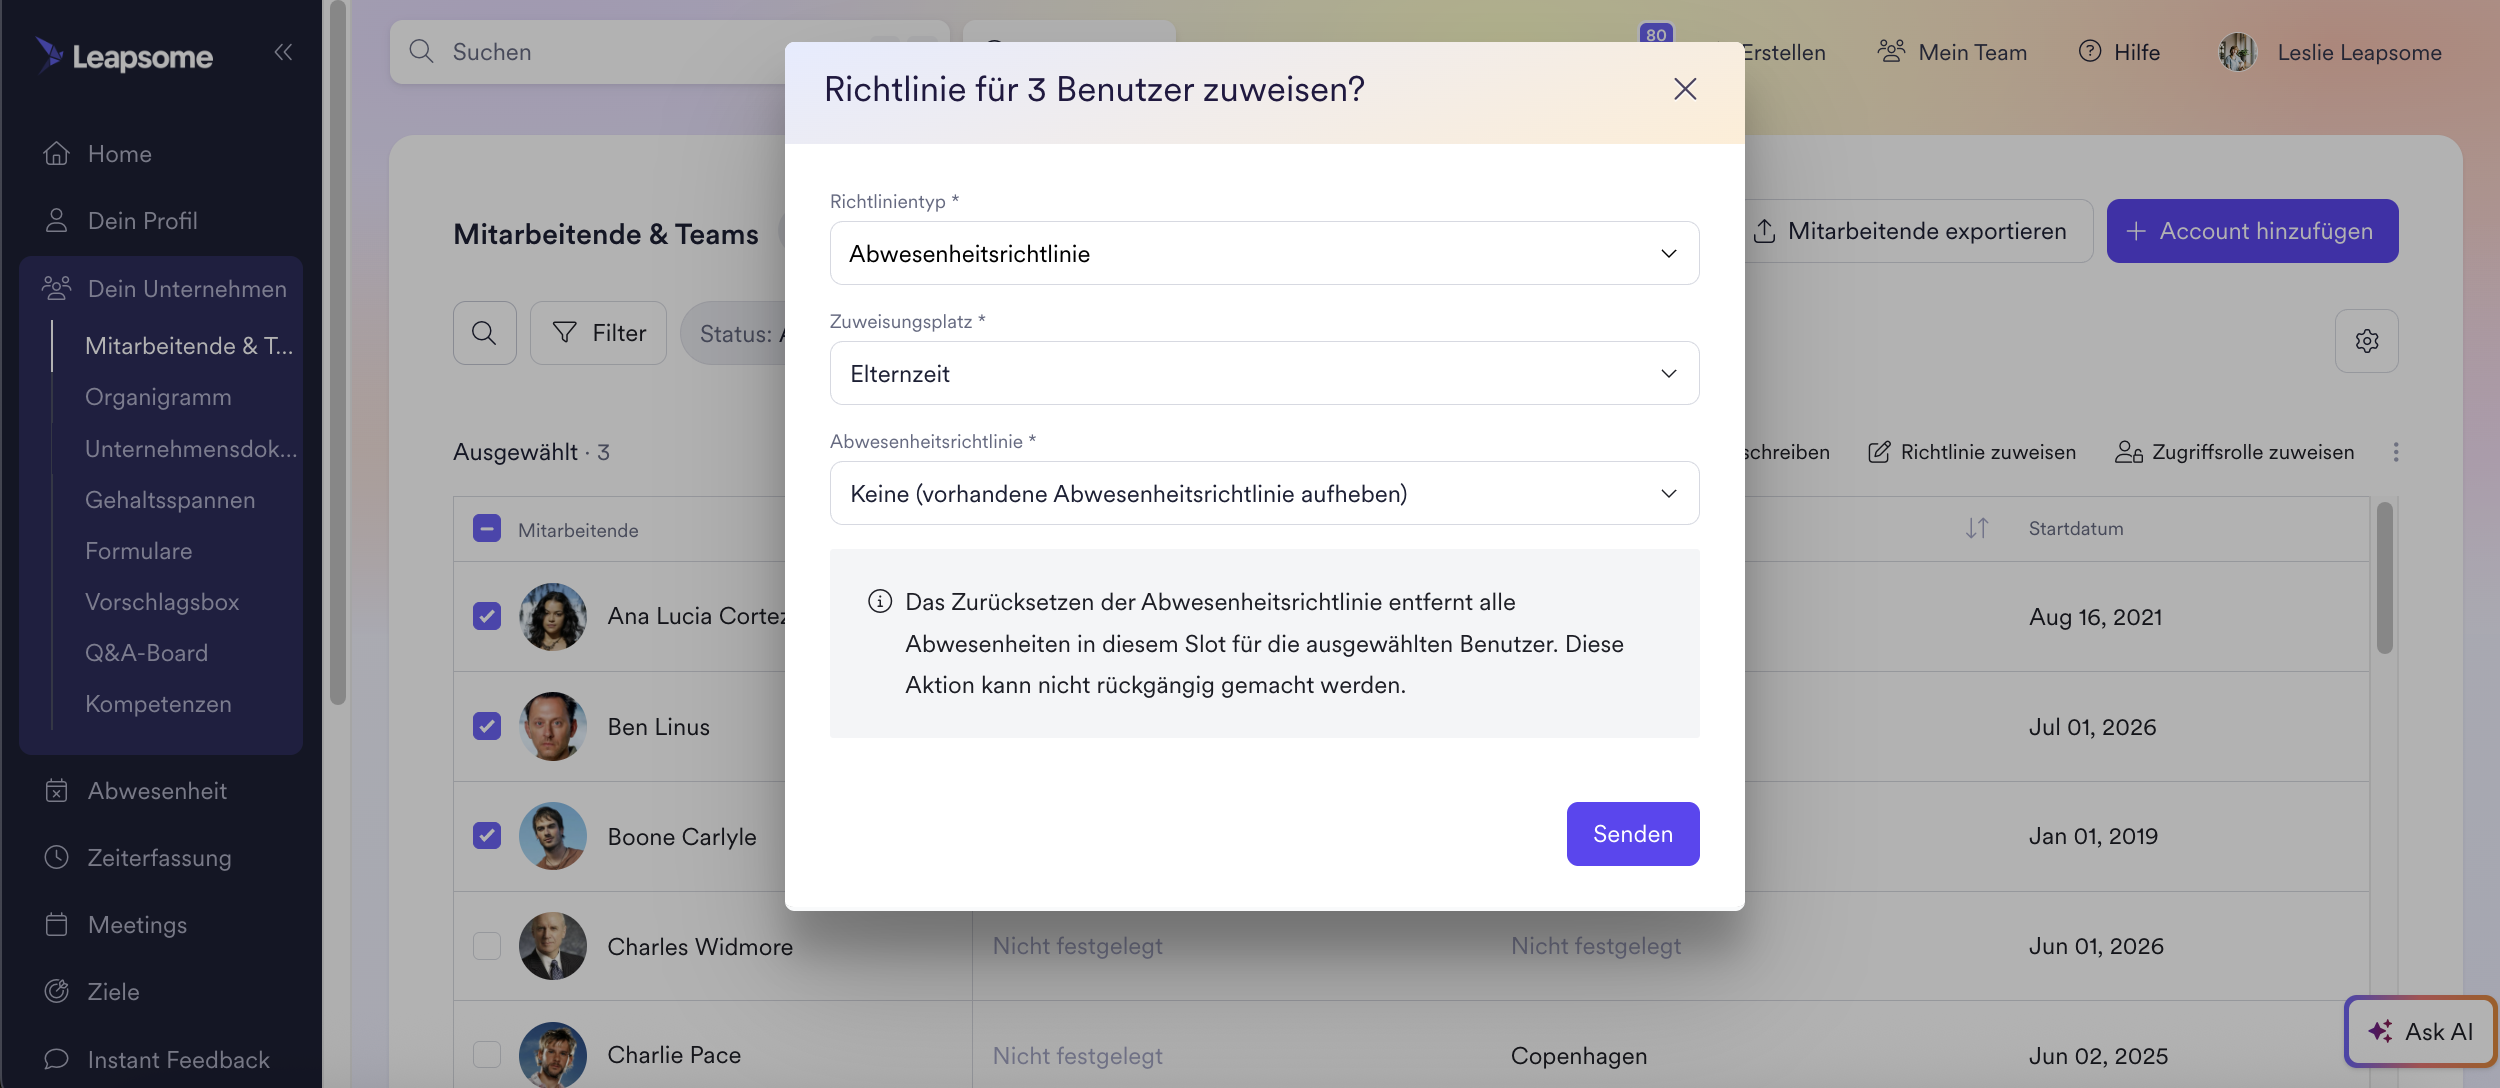Open the Richtlinientyp dropdown
The width and height of the screenshot is (2500, 1088).
point(1264,253)
